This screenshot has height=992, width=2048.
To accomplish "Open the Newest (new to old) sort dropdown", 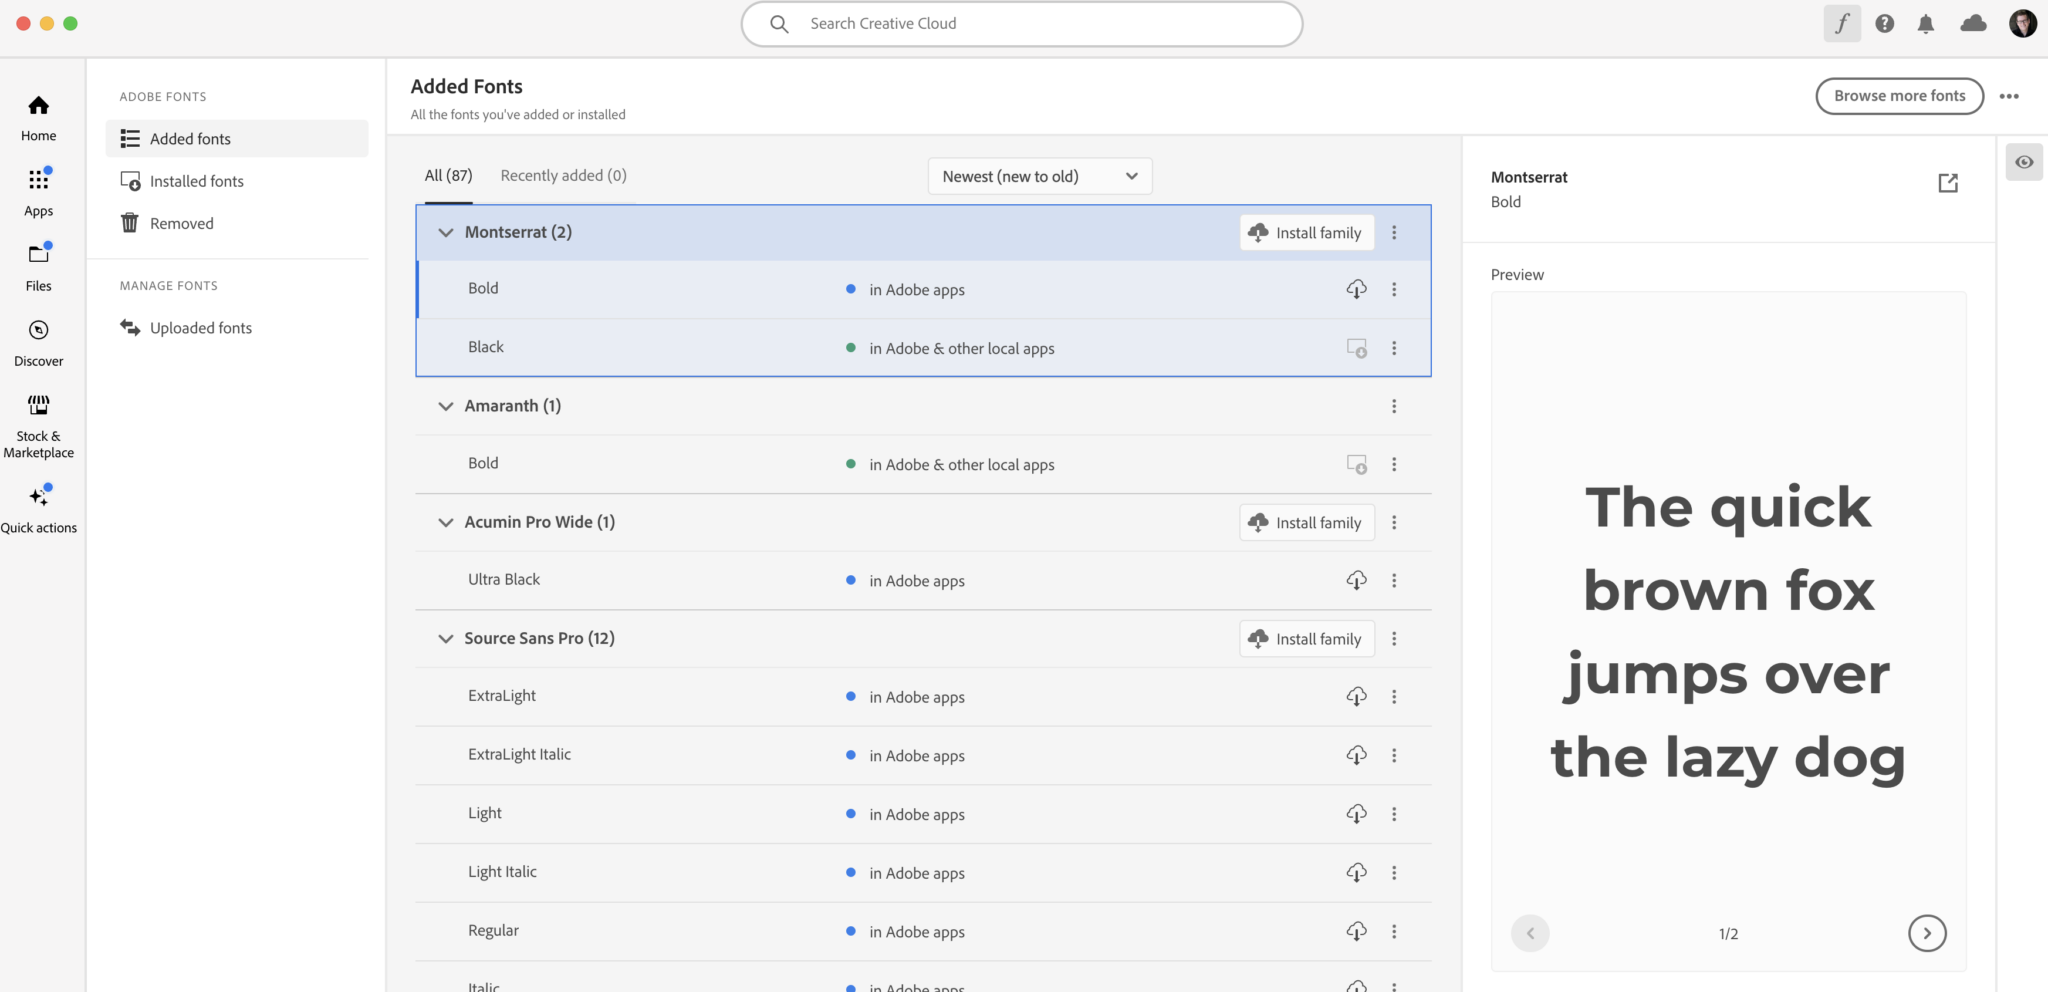I will (x=1039, y=176).
